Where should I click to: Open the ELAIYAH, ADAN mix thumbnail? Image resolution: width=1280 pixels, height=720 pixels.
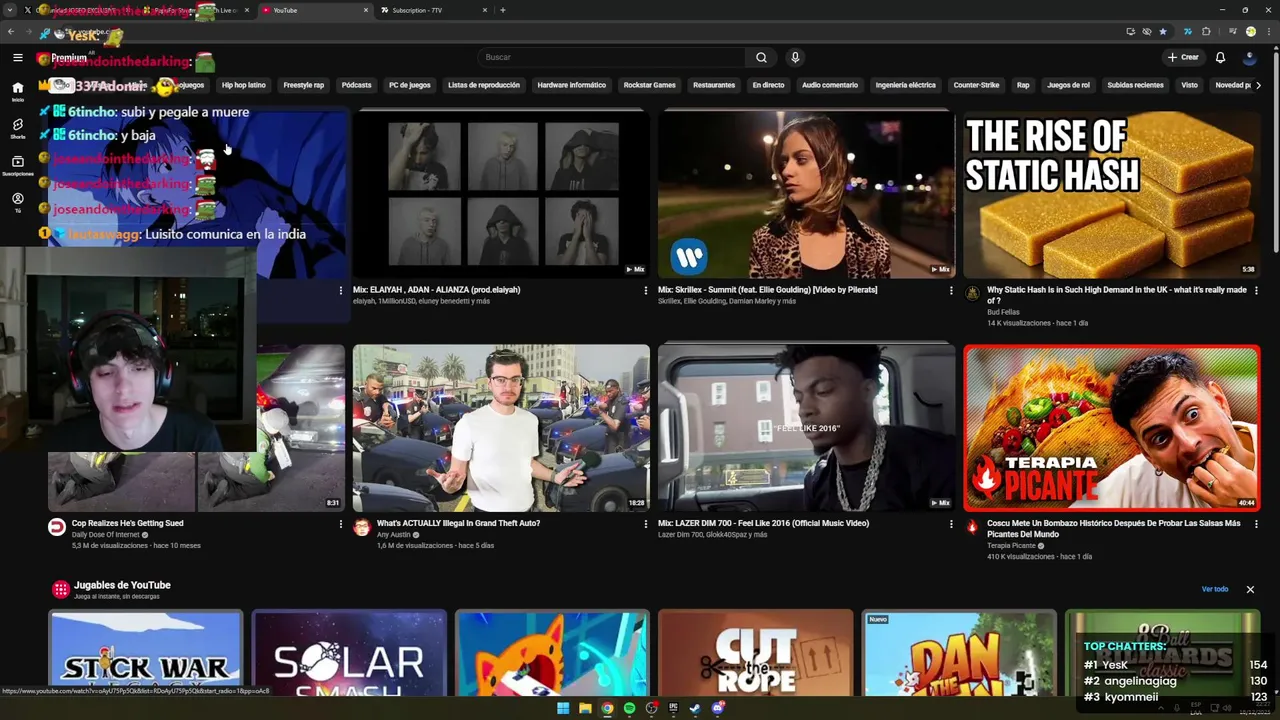coord(501,194)
